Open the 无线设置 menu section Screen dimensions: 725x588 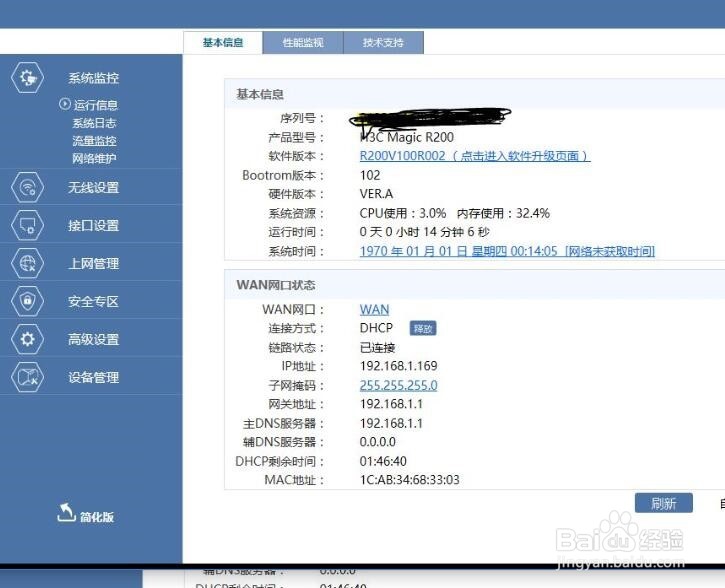click(93, 187)
